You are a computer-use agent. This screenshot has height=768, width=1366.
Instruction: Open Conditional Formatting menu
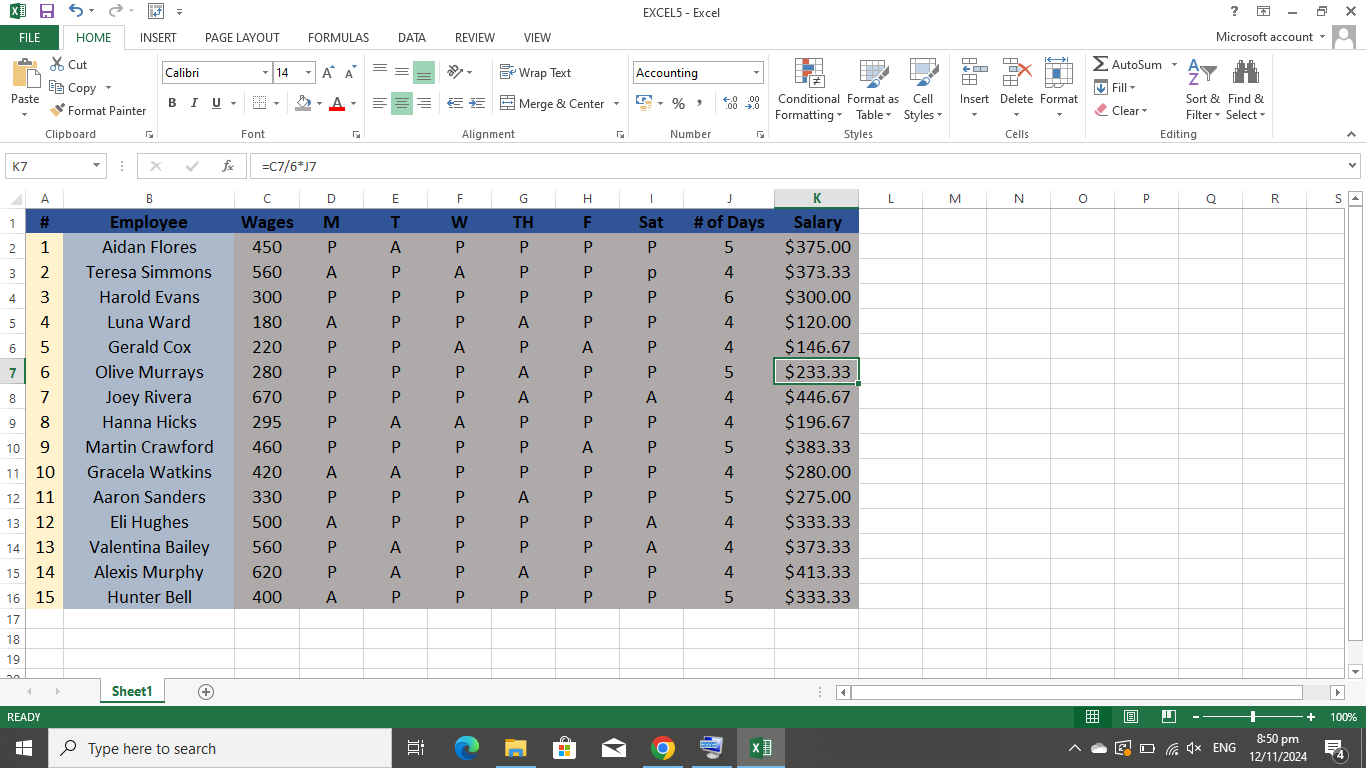click(808, 89)
